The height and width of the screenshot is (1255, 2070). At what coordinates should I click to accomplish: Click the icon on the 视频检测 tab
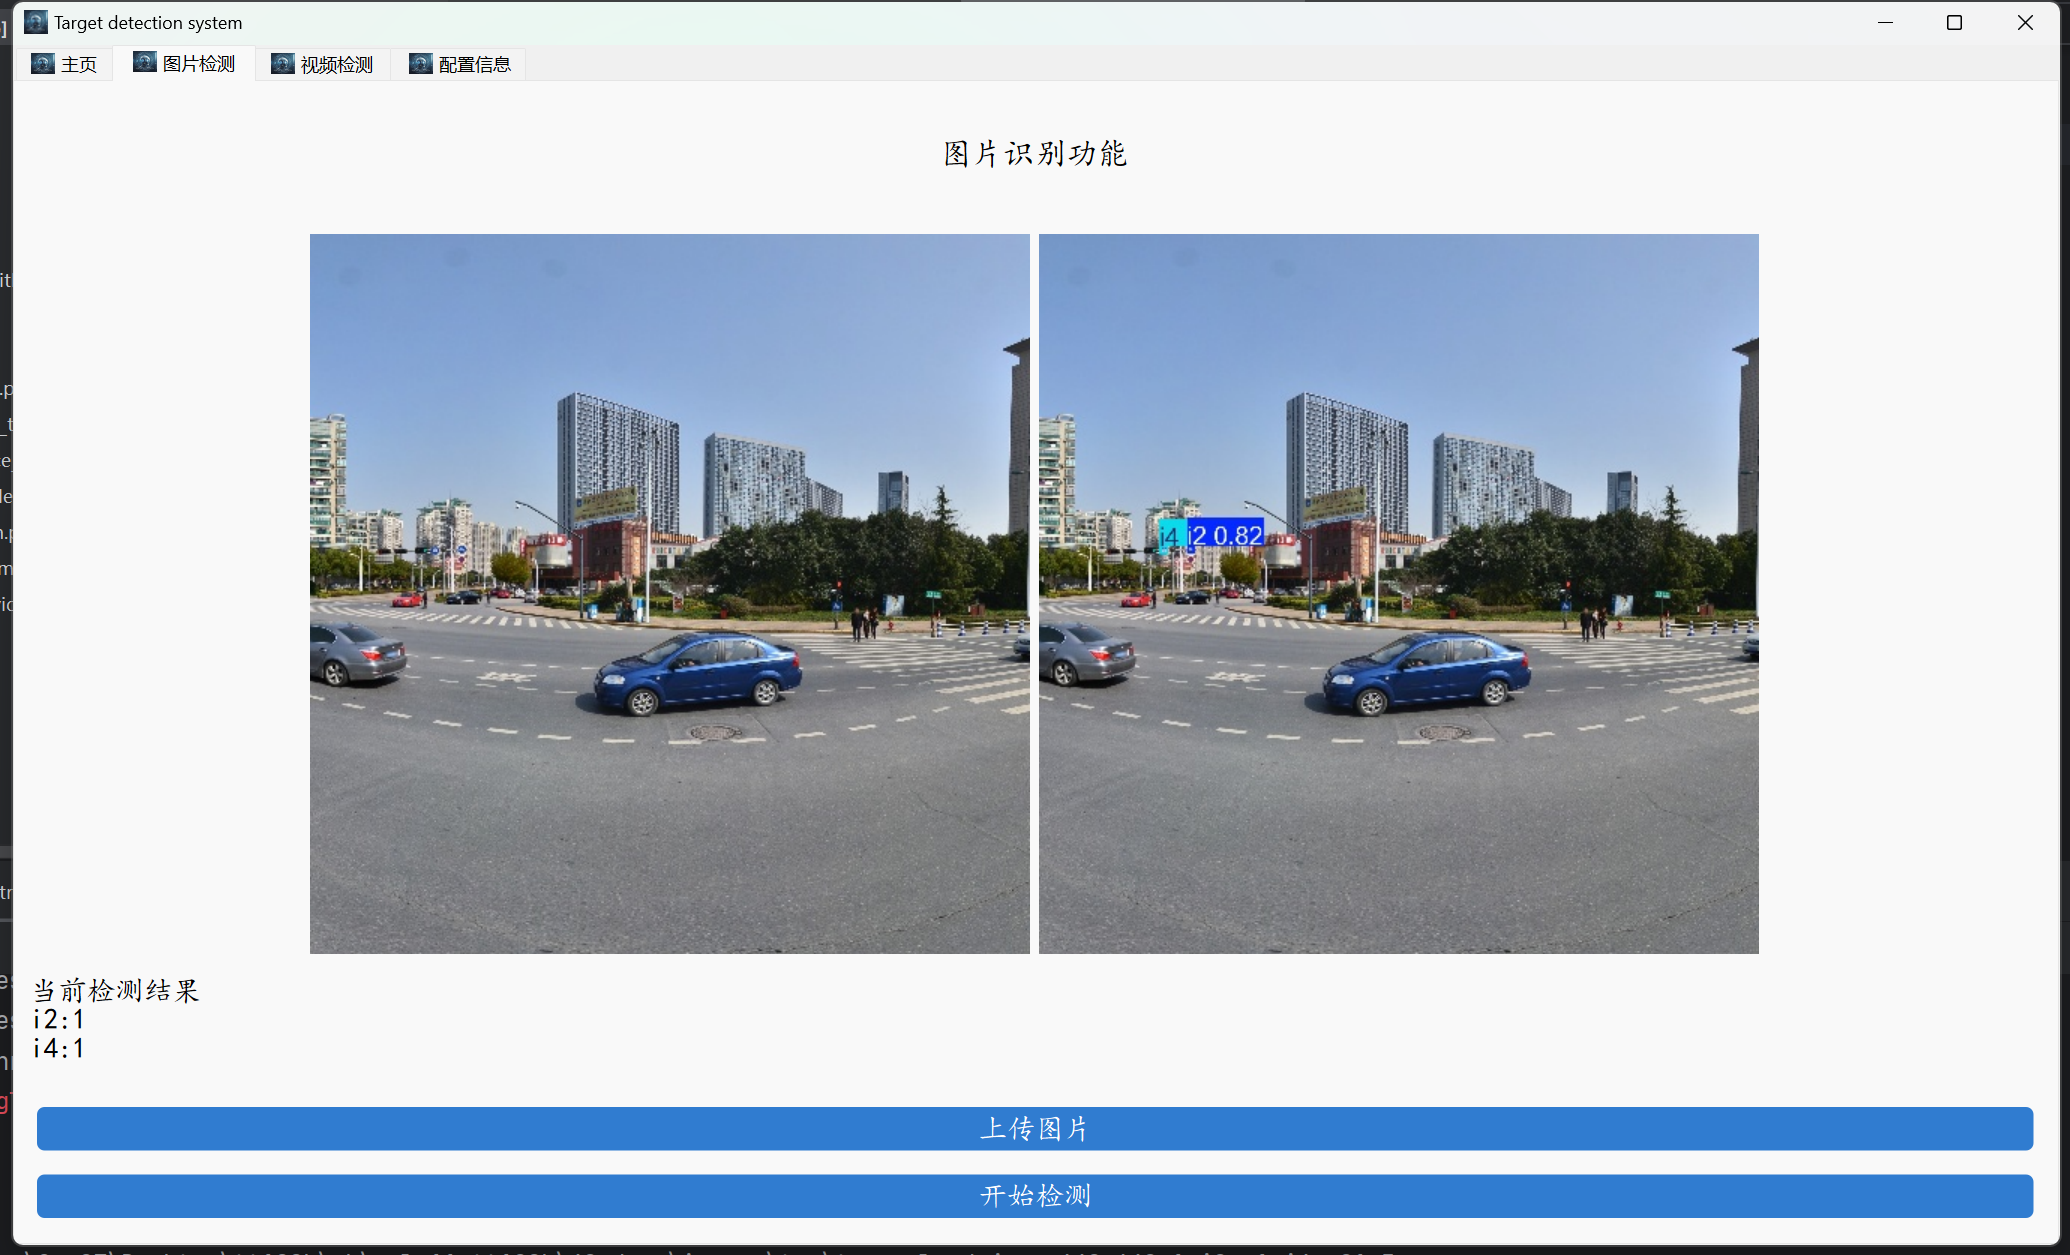point(283,64)
